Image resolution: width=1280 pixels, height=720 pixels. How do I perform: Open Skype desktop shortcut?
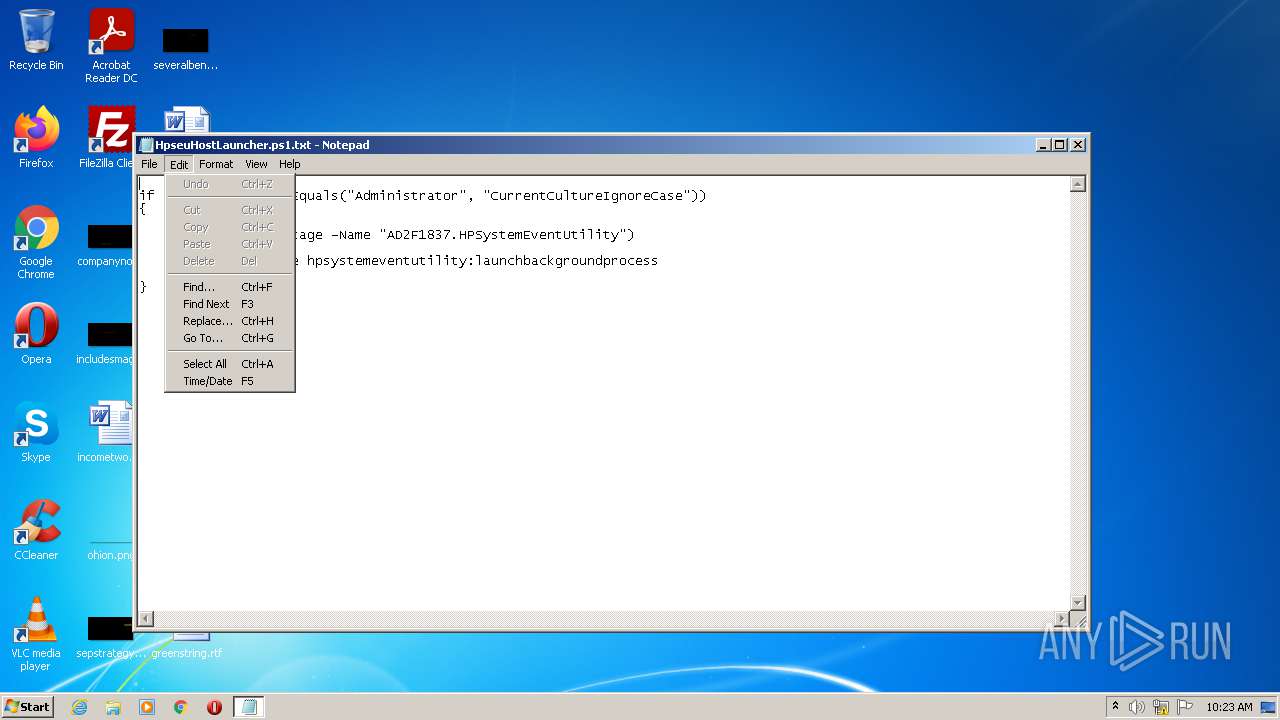point(36,432)
